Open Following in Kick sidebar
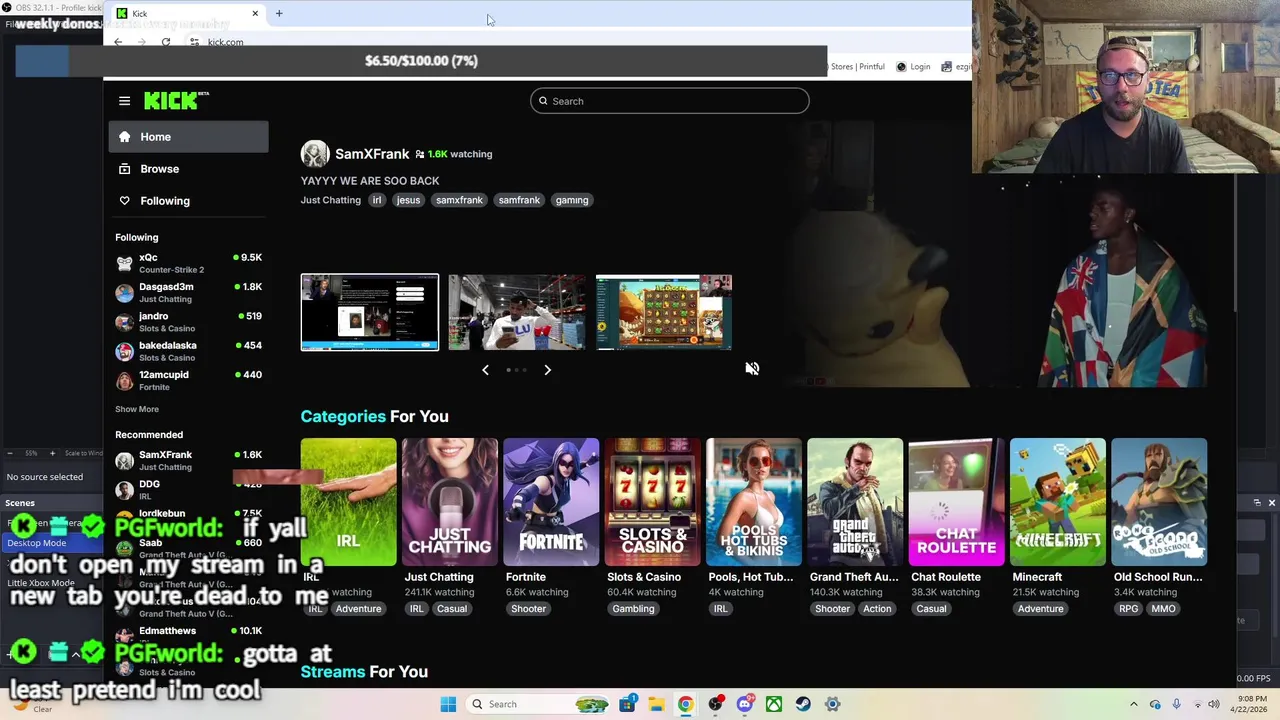 (188, 201)
